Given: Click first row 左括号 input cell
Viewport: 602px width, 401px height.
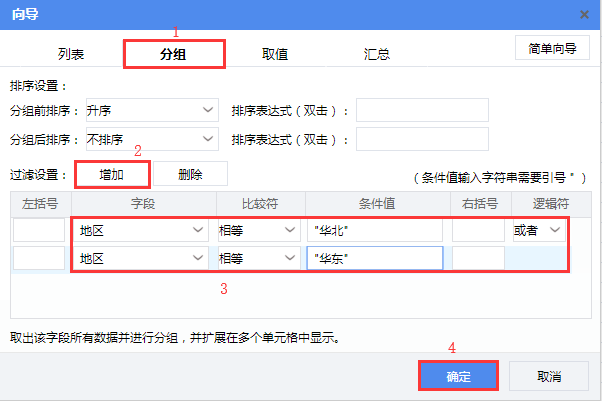Looking at the screenshot, I should [x=39, y=231].
